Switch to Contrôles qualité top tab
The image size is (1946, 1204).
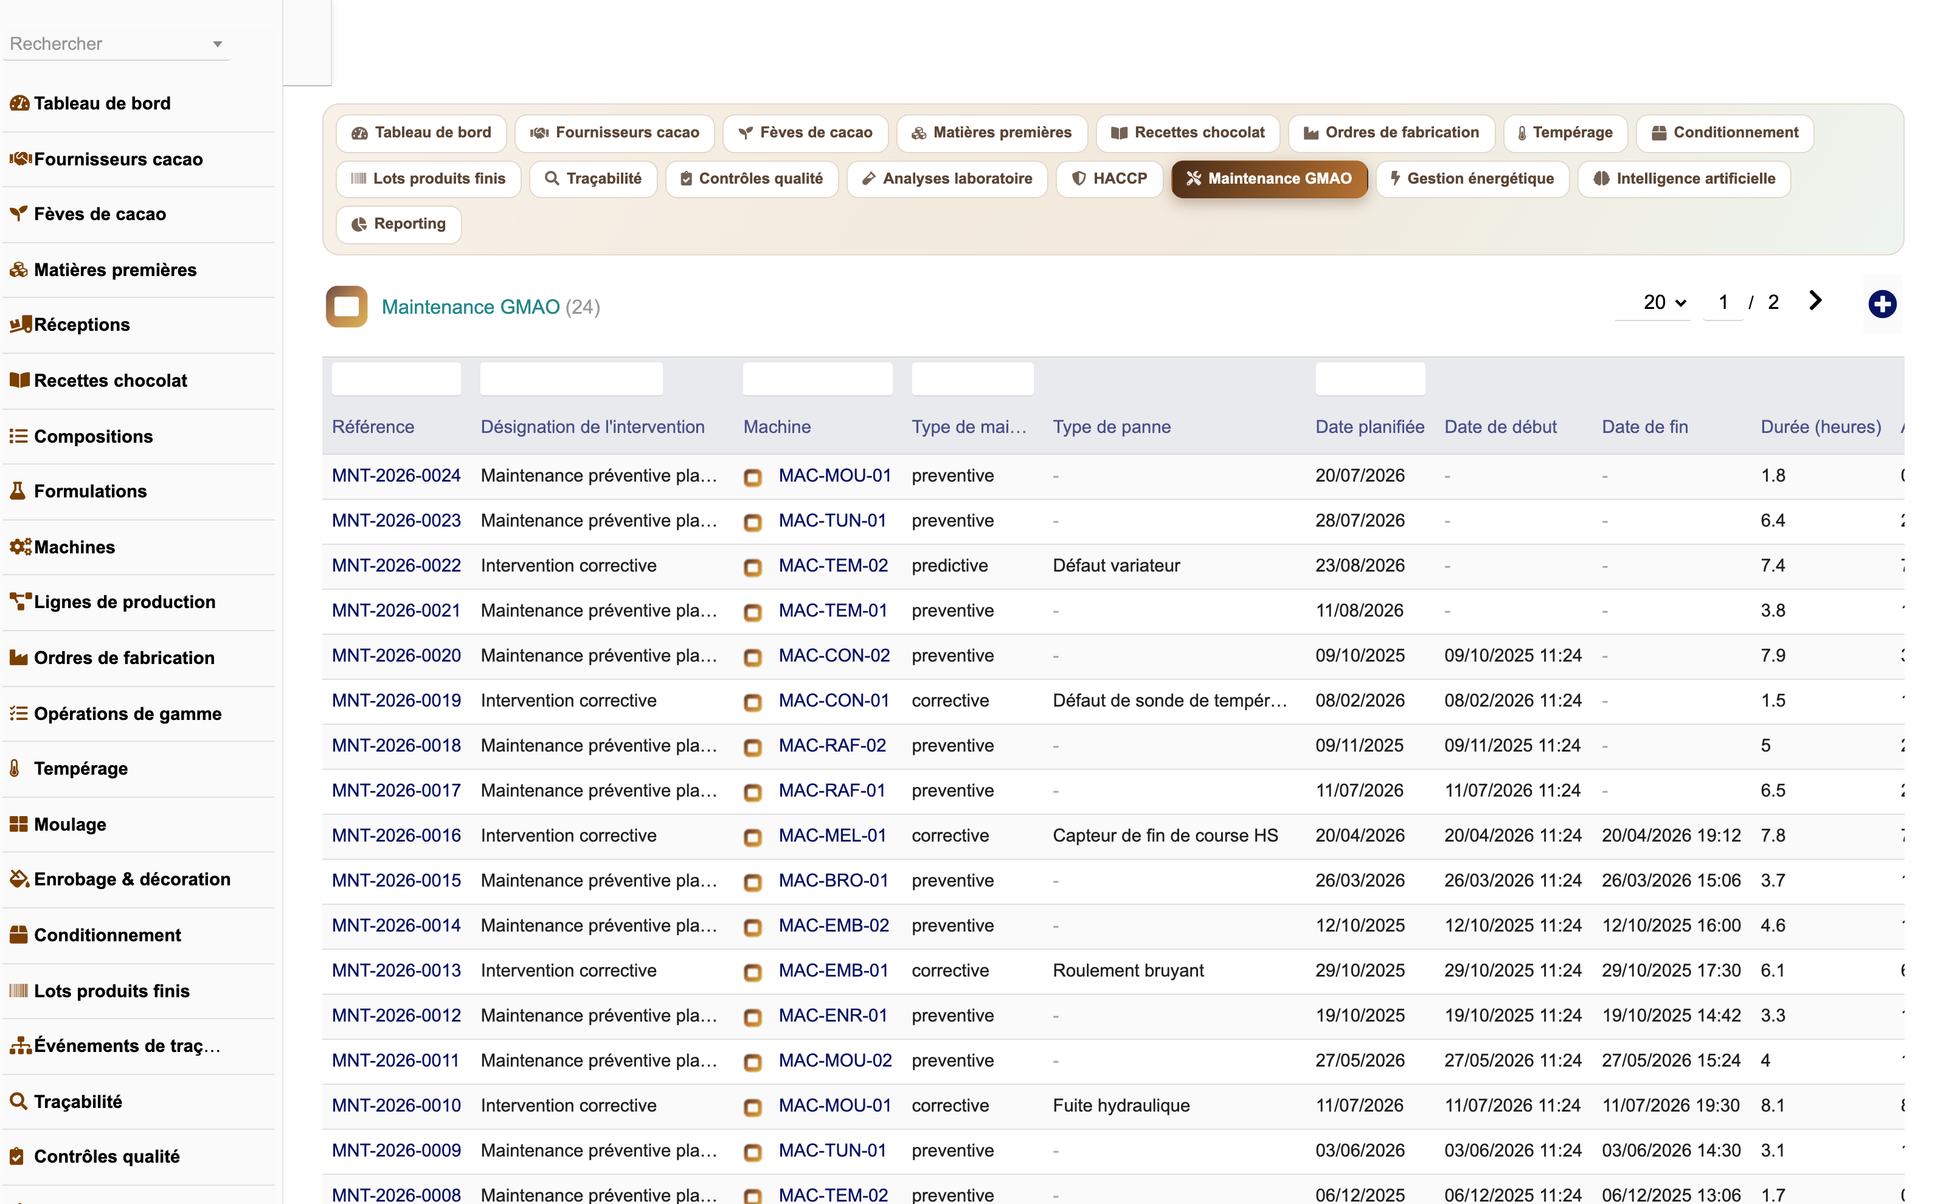pyautogui.click(x=752, y=179)
